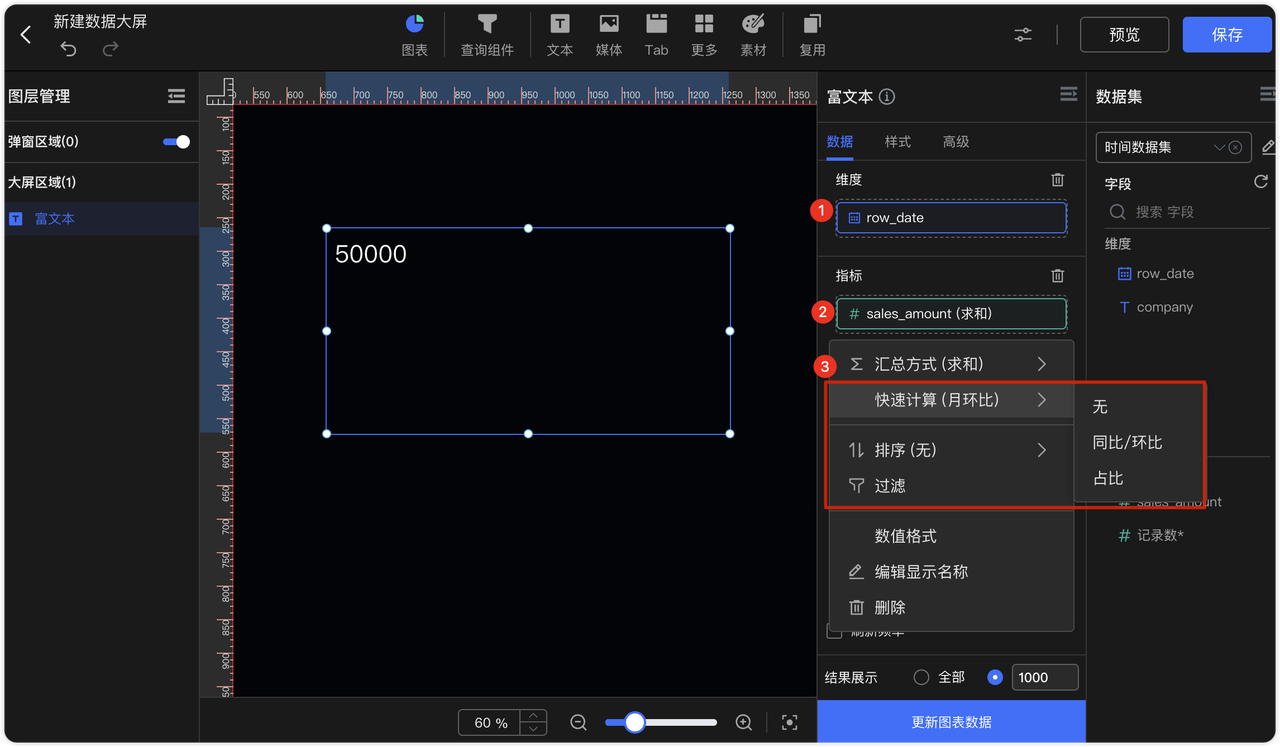Choose 数值格式 menu entry
The image size is (1280, 747).
951,536
